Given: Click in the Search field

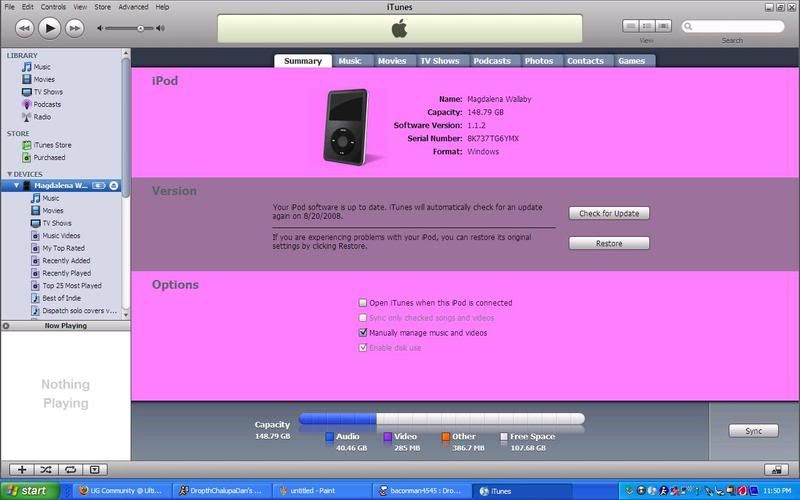Looking at the screenshot, I should (733, 26).
